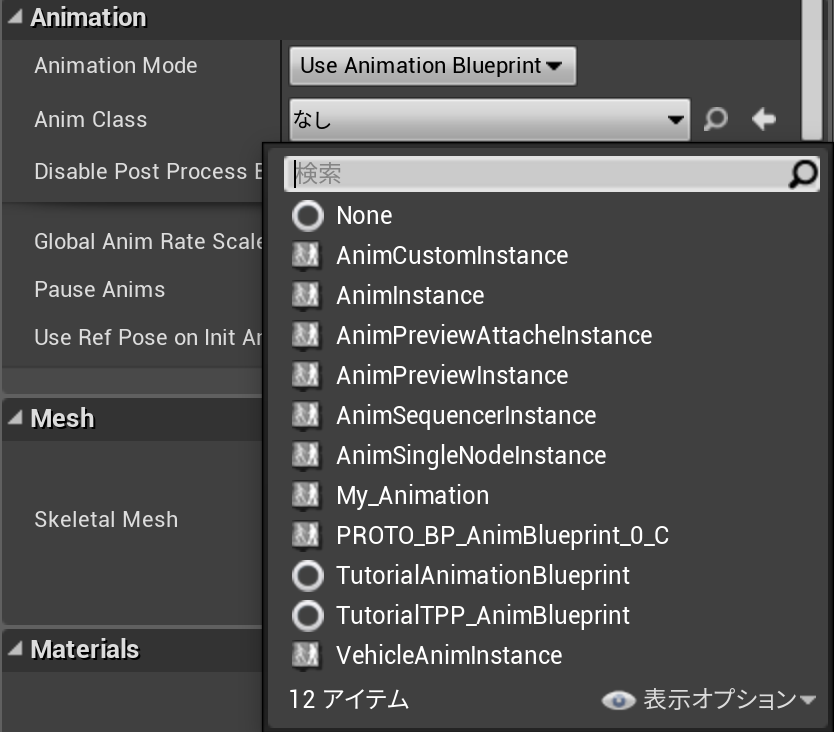Viewport: 834px width, 732px height.
Task: Collapse the Animation section
Action: point(14,17)
